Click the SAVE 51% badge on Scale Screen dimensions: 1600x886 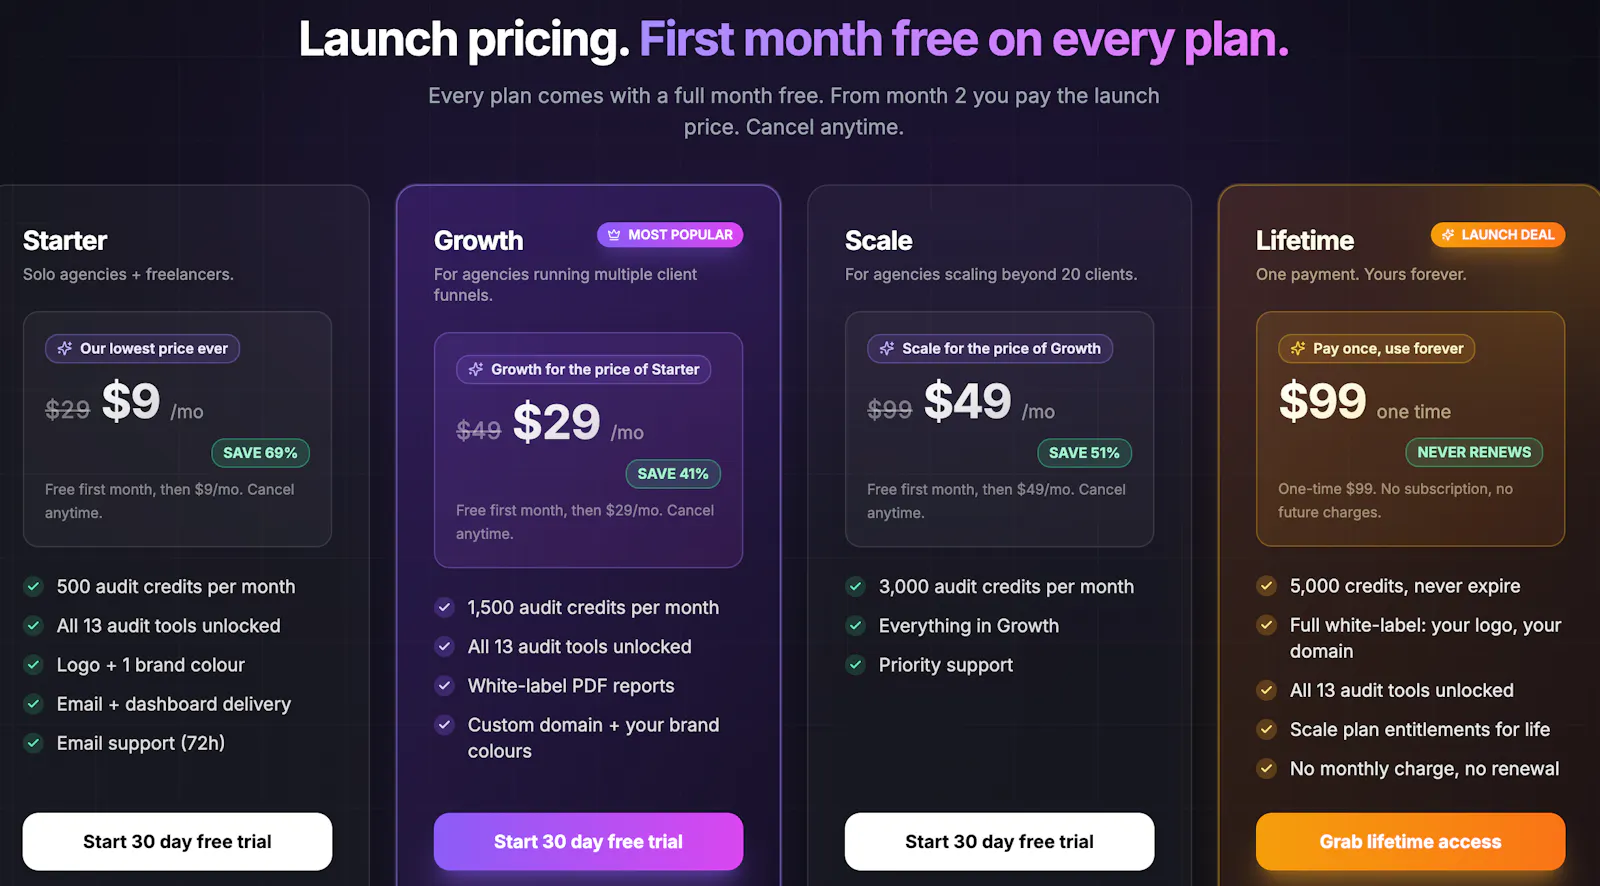point(1084,453)
